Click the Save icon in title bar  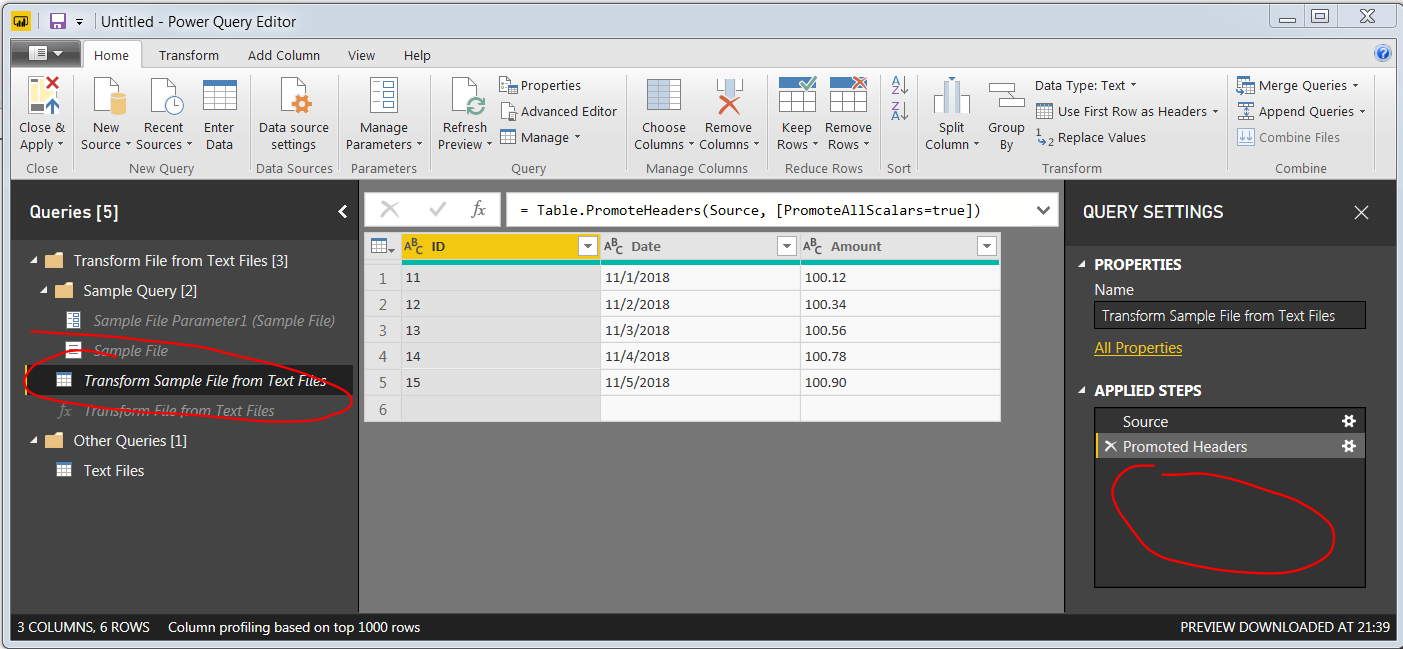coord(58,21)
